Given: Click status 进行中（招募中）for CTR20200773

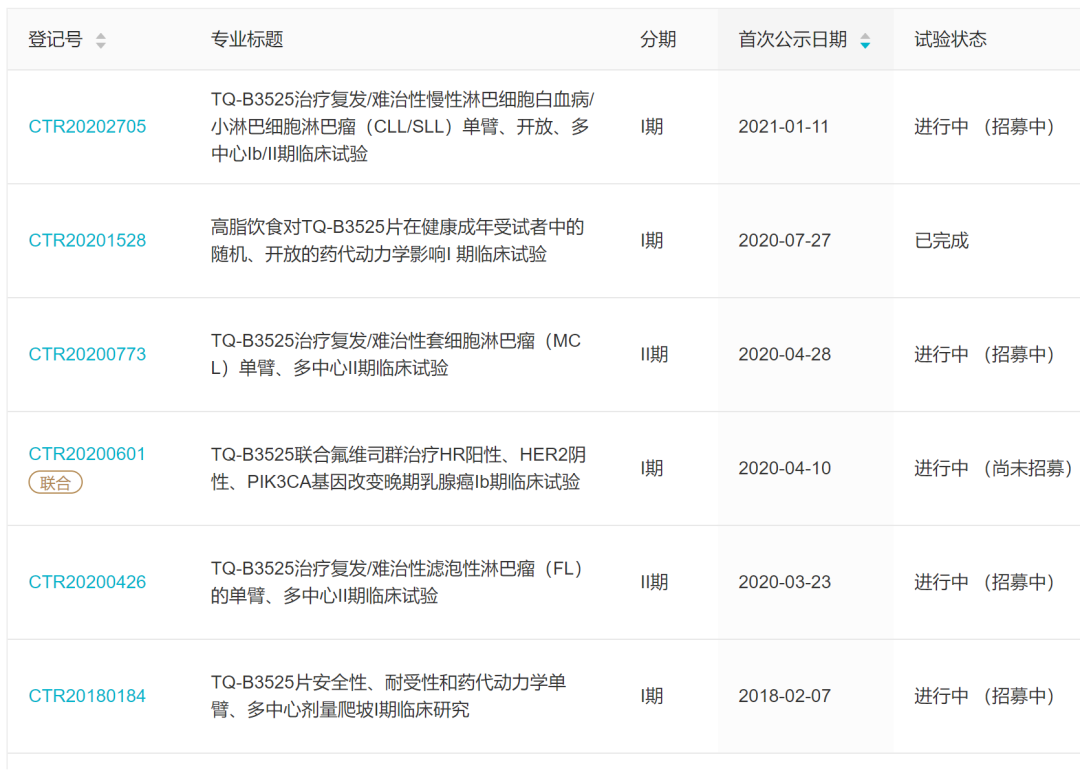Looking at the screenshot, I should coord(984,354).
